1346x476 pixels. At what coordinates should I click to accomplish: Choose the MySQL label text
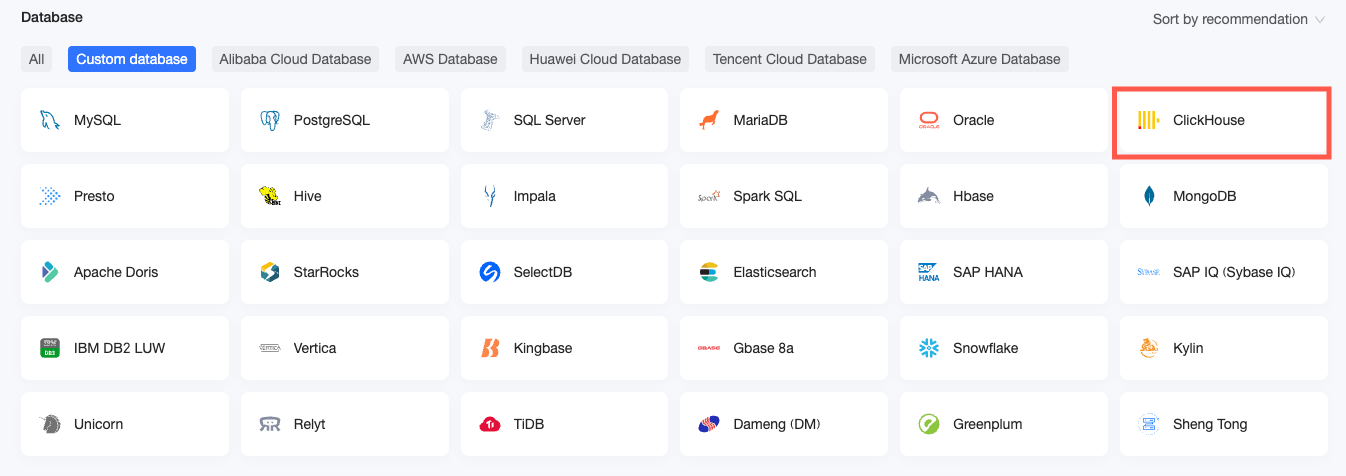(x=97, y=120)
